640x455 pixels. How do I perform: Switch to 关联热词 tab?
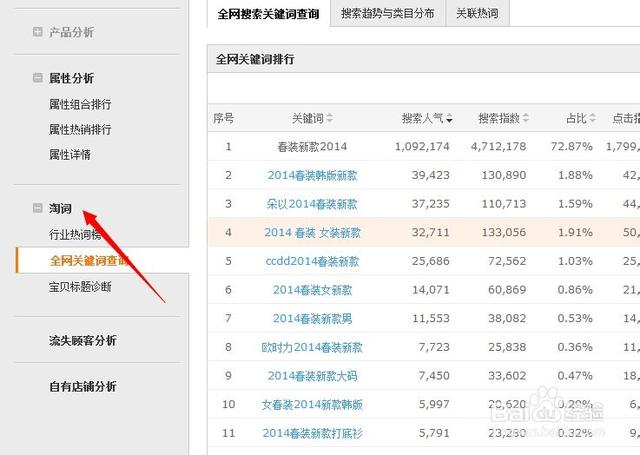477,13
